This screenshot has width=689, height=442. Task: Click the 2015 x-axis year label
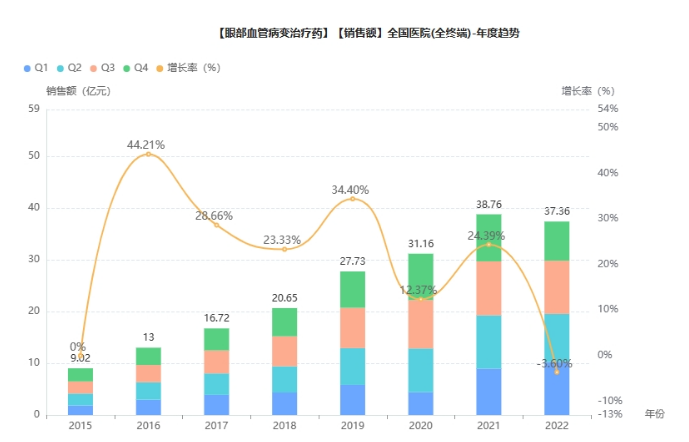pos(80,425)
